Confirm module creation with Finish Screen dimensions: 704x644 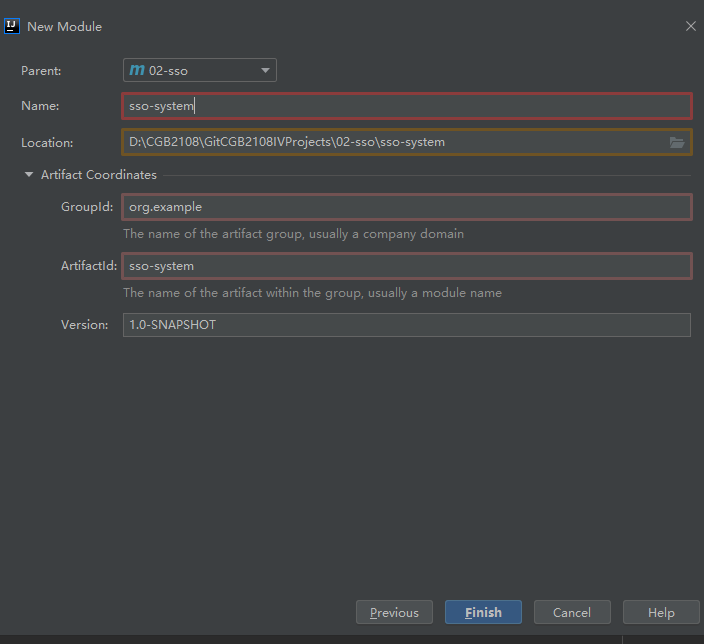pos(483,612)
